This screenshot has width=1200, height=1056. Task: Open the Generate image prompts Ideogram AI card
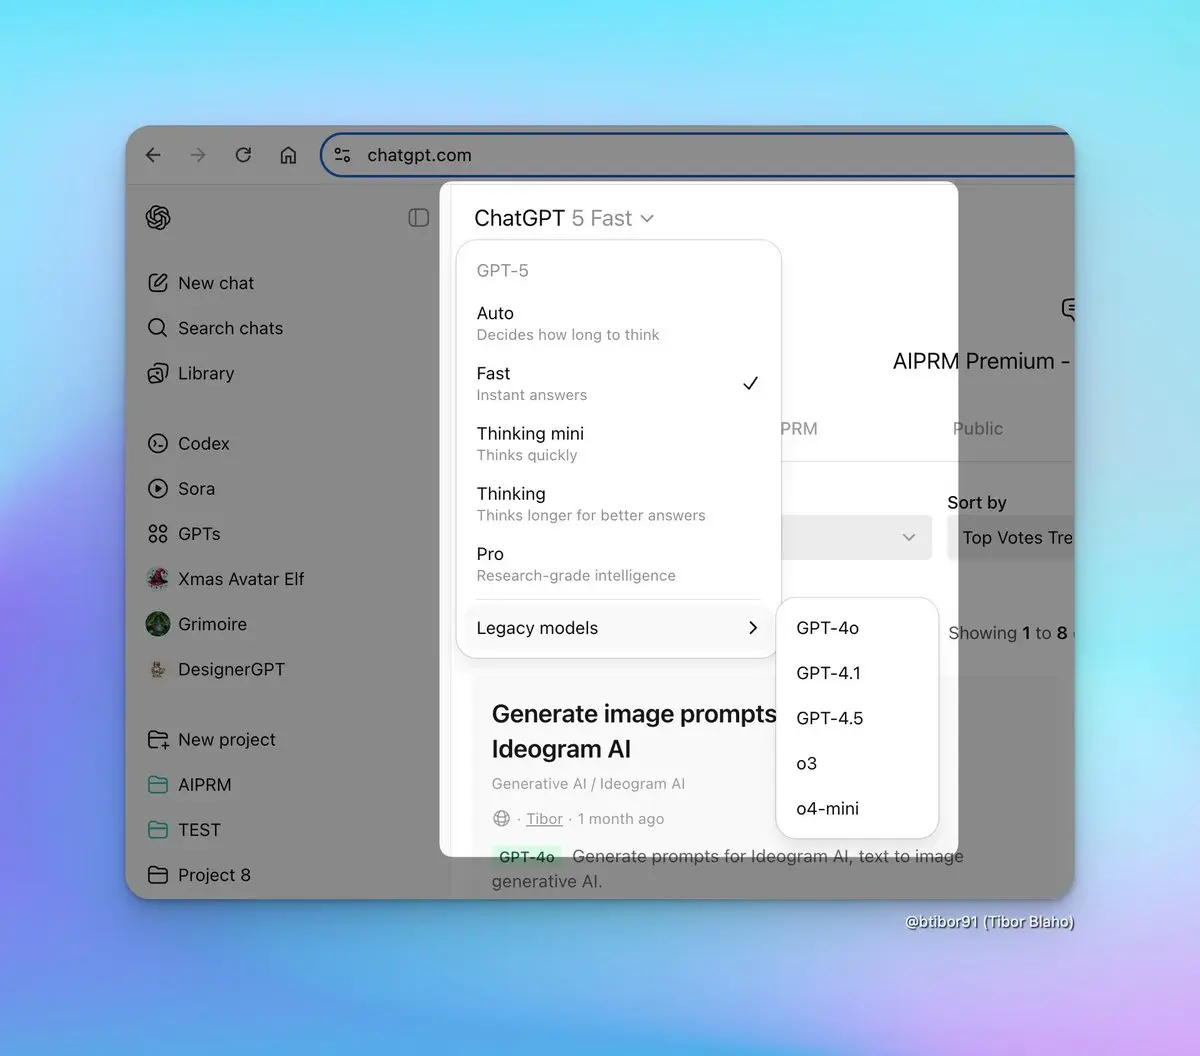click(634, 731)
